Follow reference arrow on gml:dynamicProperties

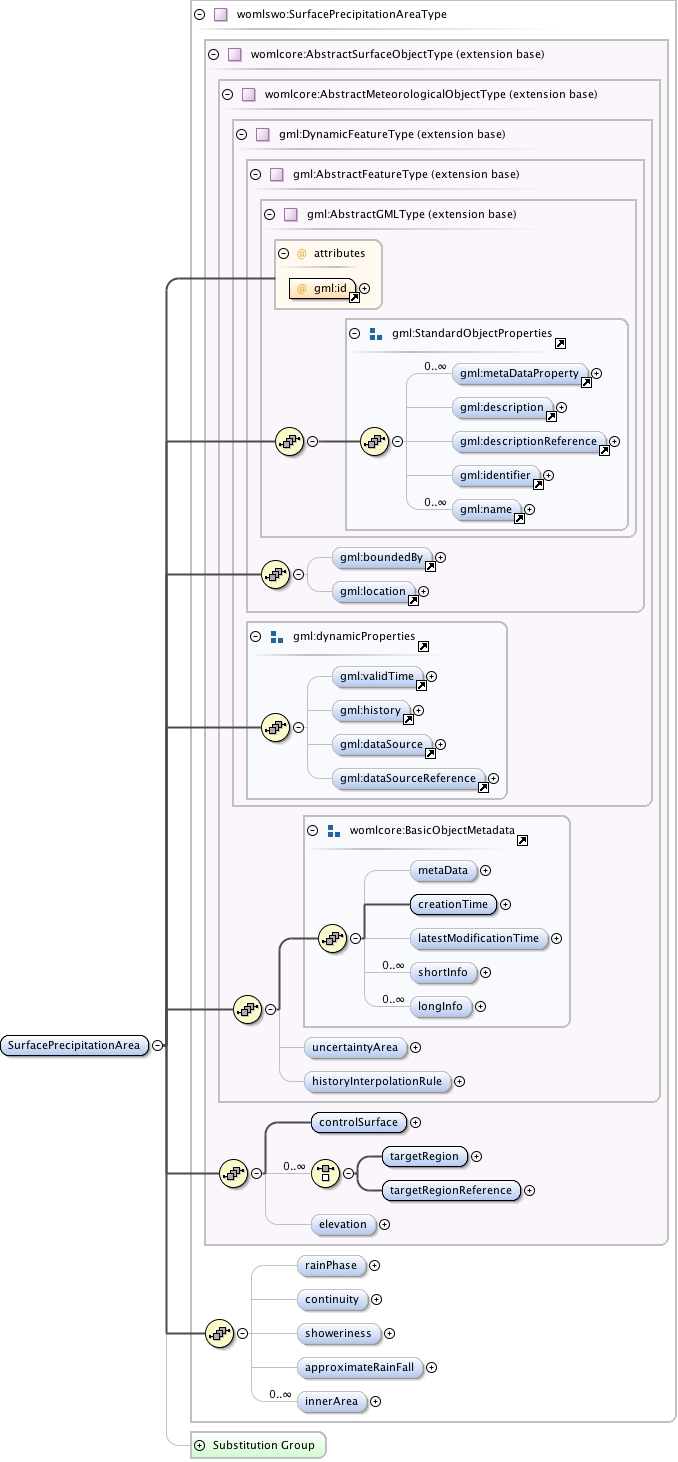(423, 647)
